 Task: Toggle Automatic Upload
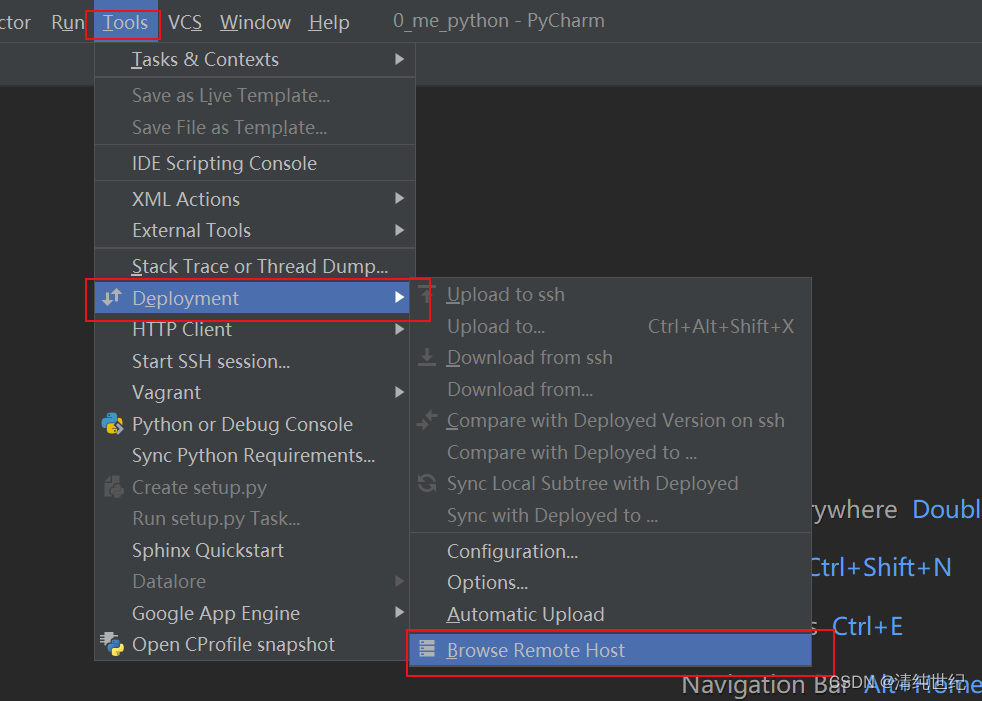(x=611, y=615)
